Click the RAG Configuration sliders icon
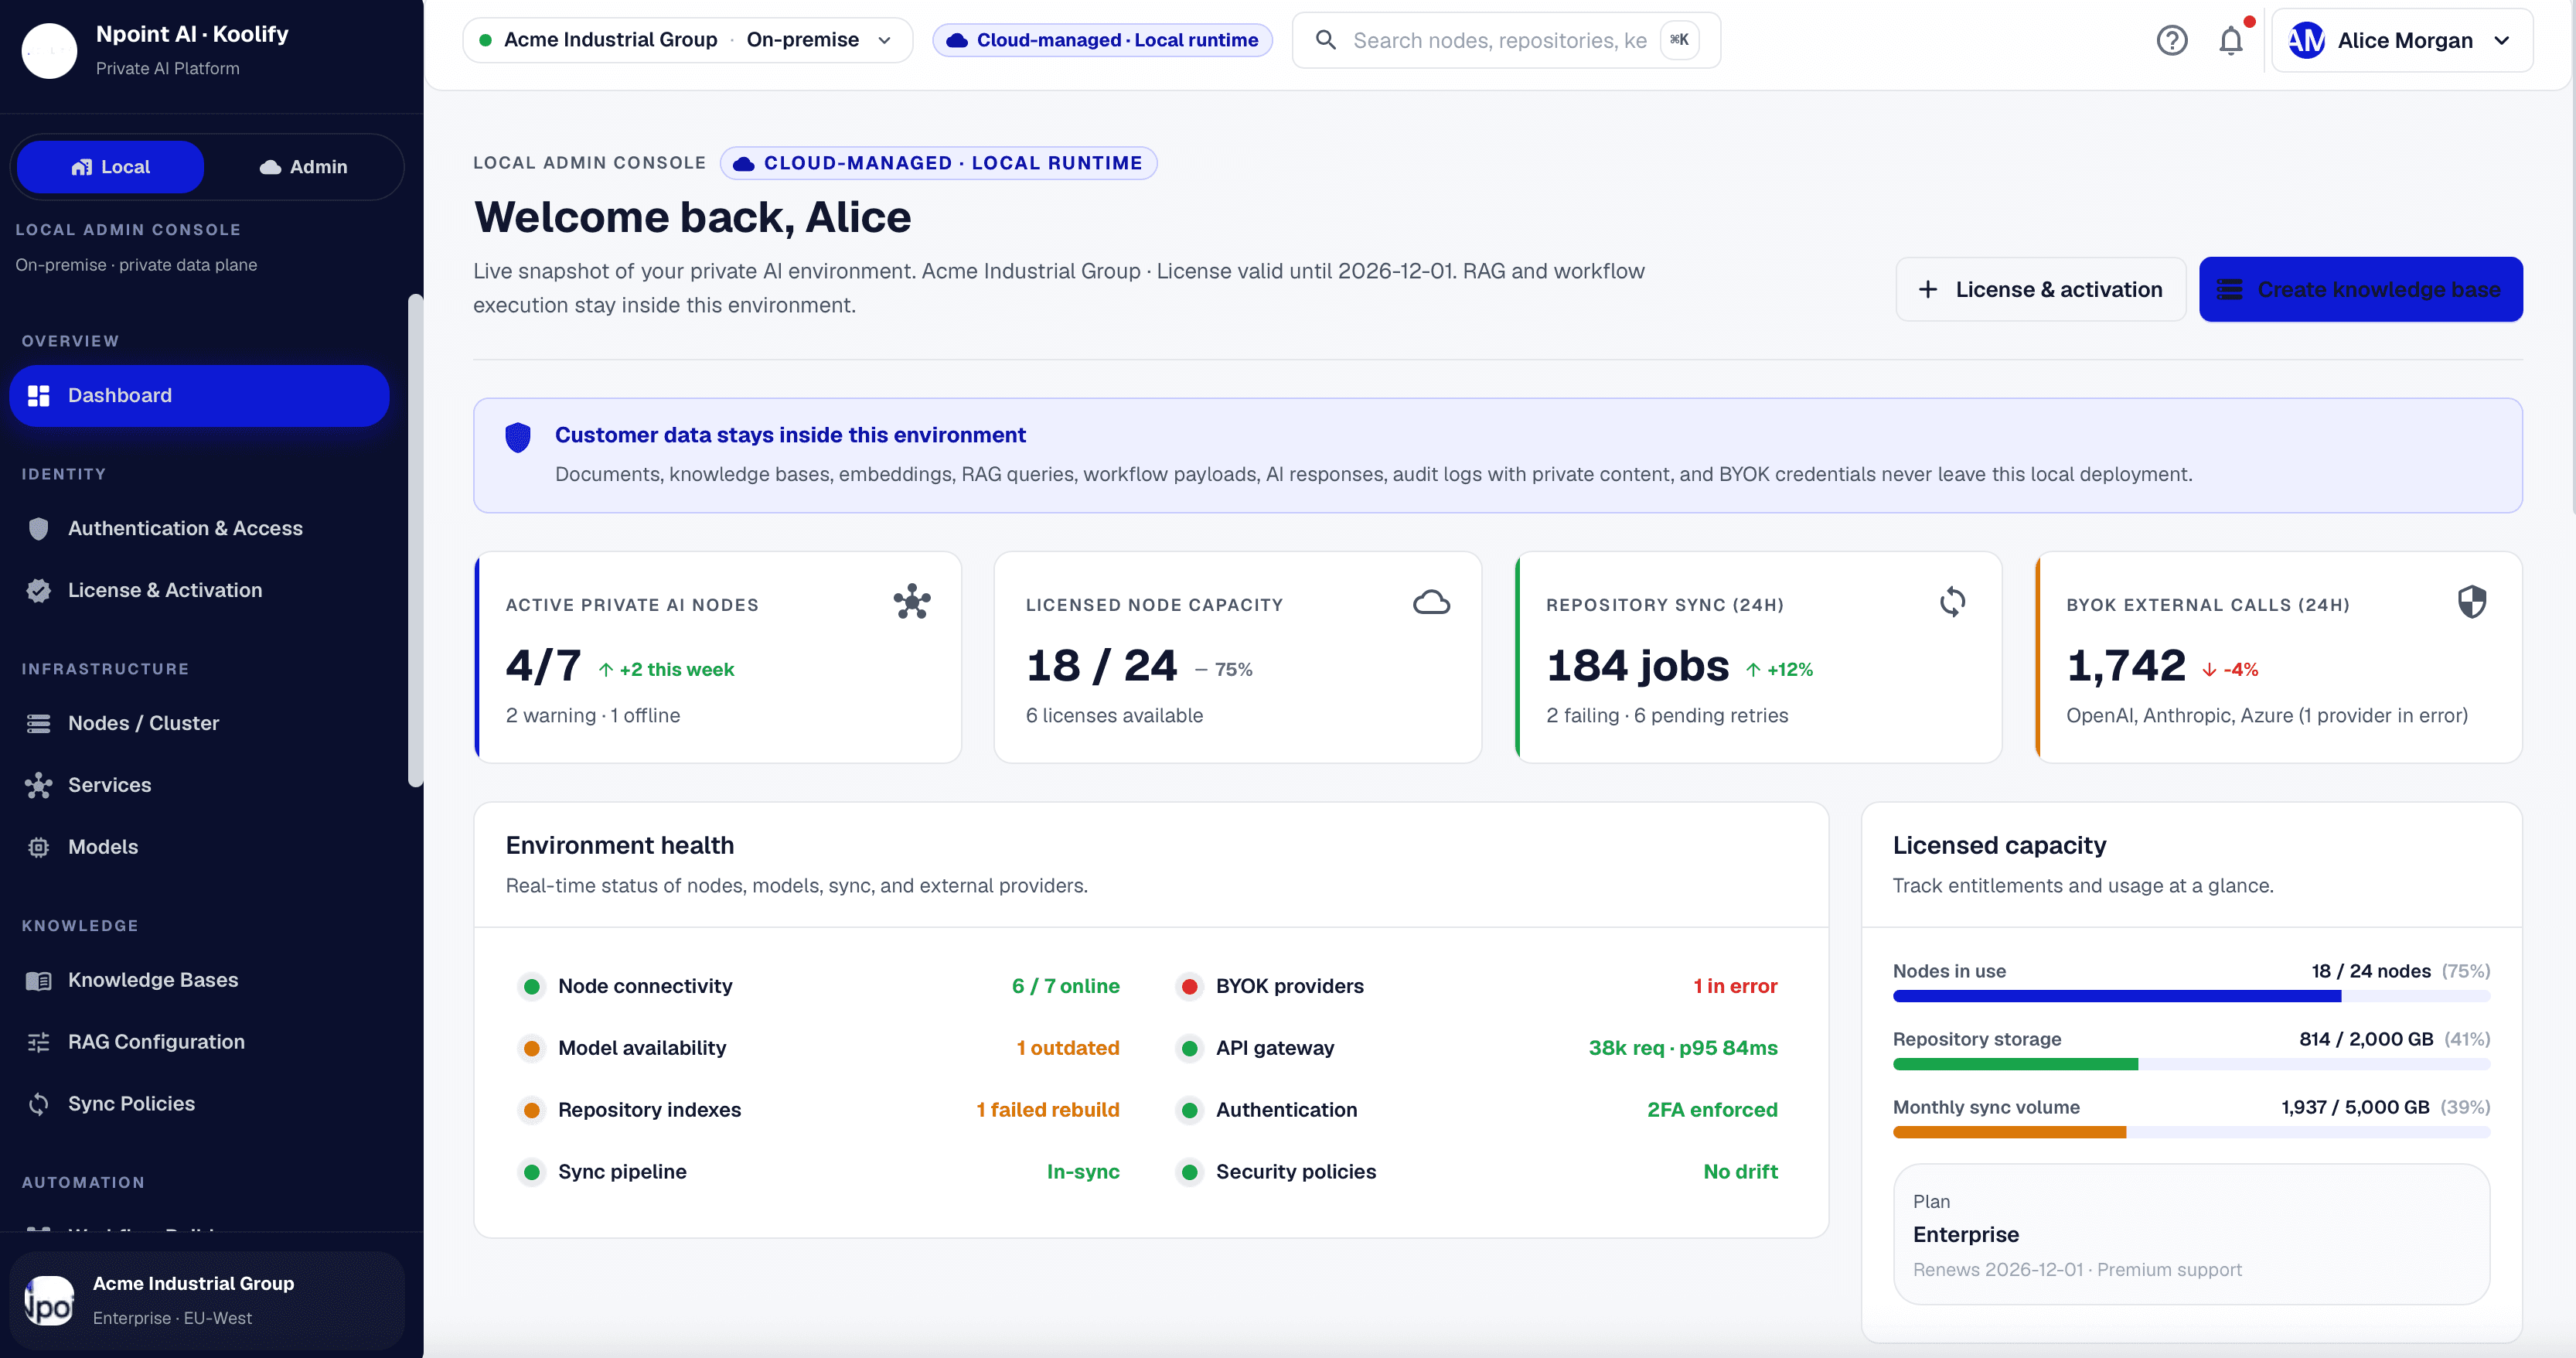This screenshot has width=2576, height=1358. (38, 1042)
